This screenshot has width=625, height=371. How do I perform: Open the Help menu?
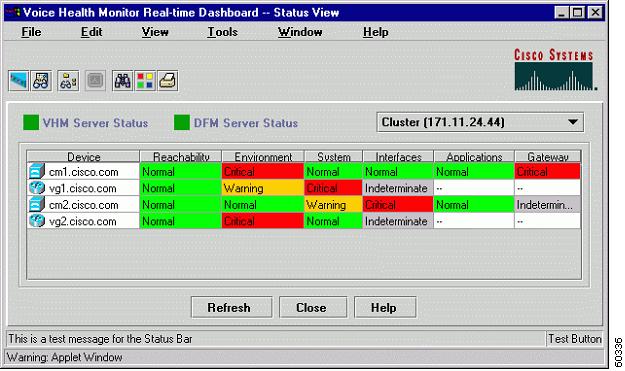(375, 32)
